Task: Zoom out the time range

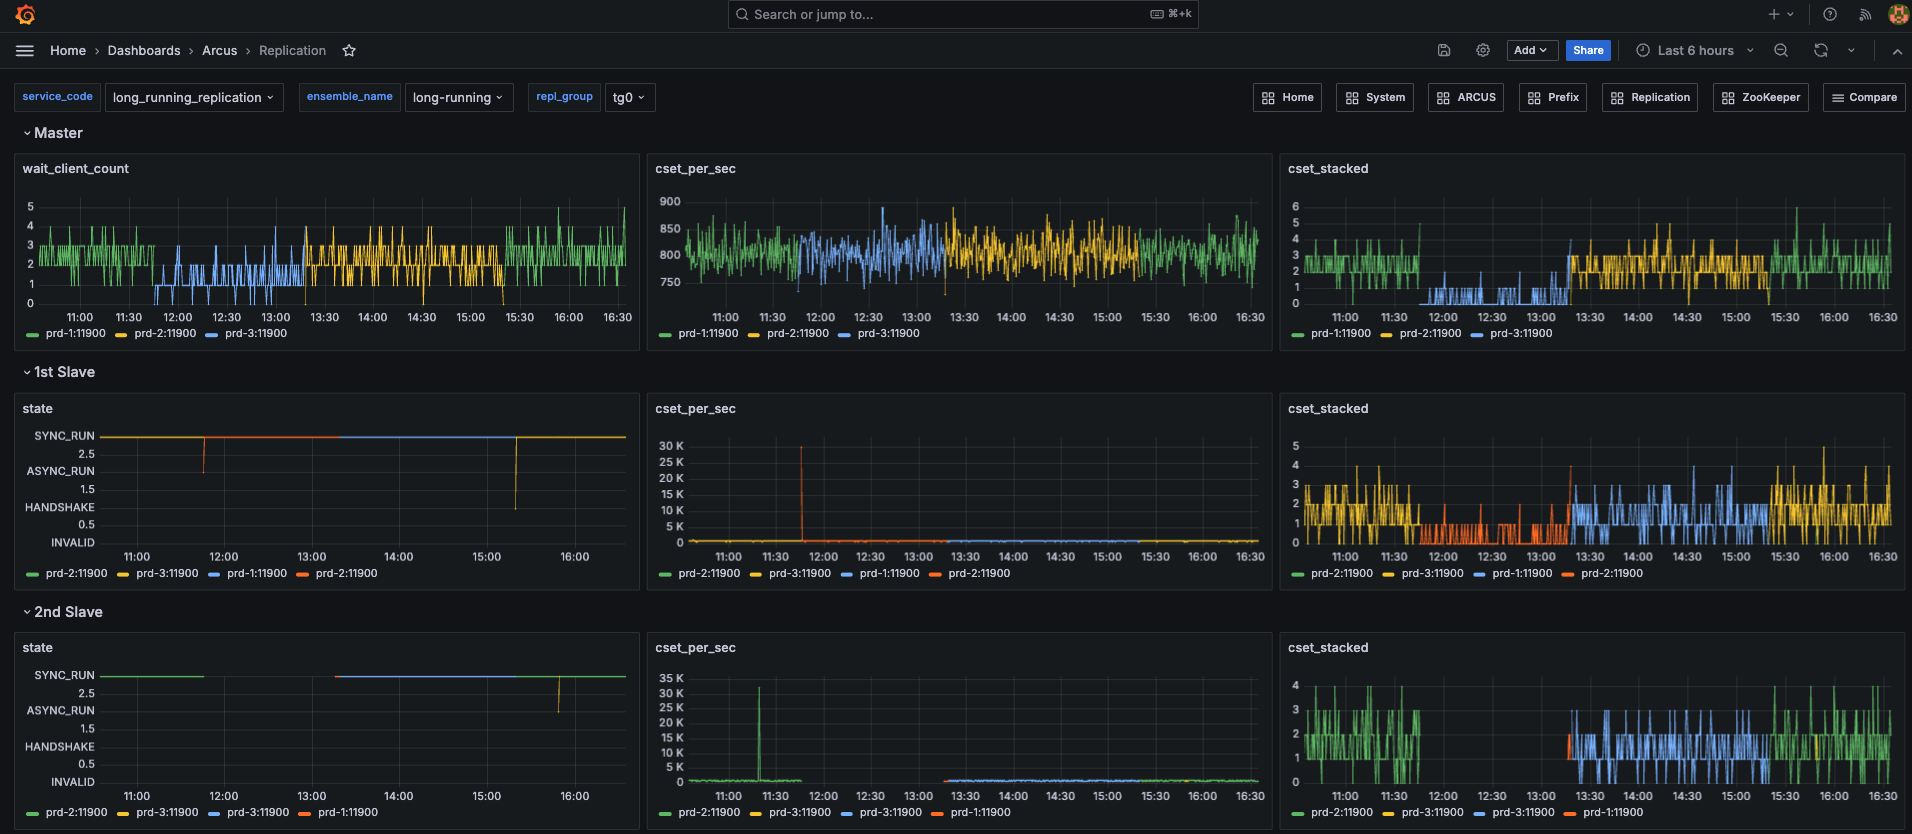Action: click(1781, 51)
